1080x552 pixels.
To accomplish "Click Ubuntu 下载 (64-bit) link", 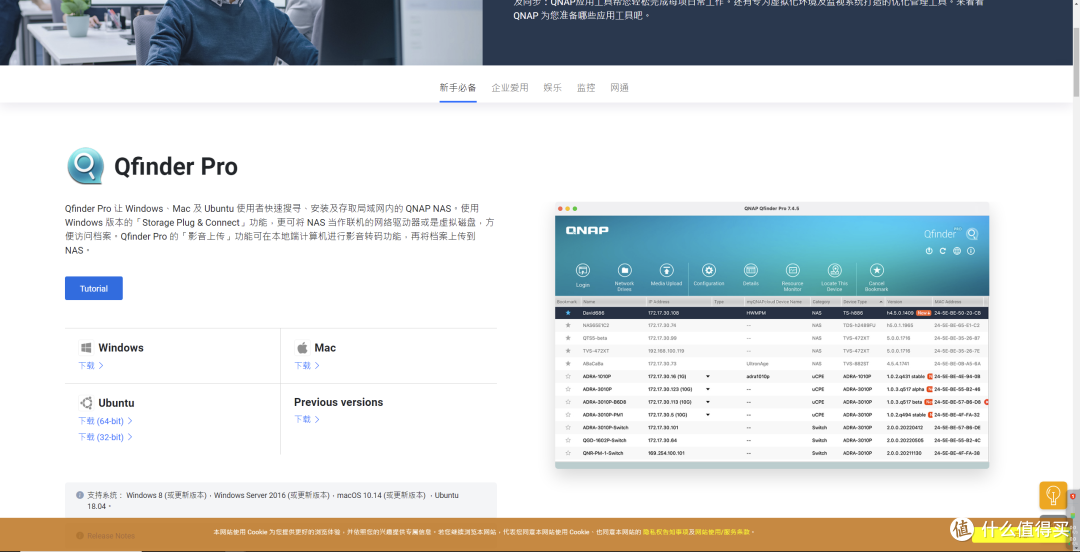I will tap(105, 420).
